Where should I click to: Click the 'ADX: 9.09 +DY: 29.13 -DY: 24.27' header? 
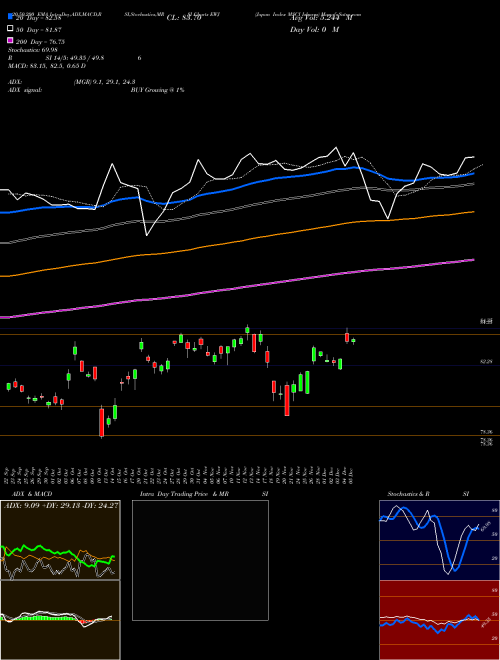(61, 506)
